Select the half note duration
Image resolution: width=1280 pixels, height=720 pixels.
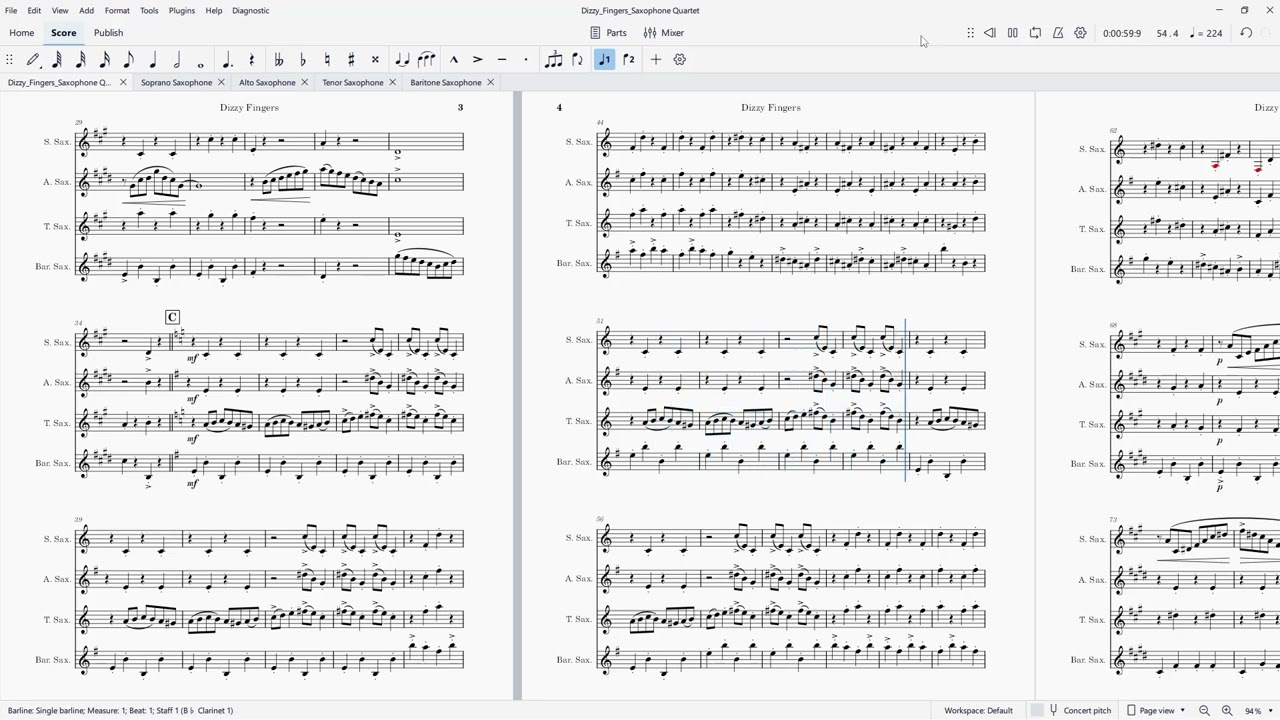[177, 60]
